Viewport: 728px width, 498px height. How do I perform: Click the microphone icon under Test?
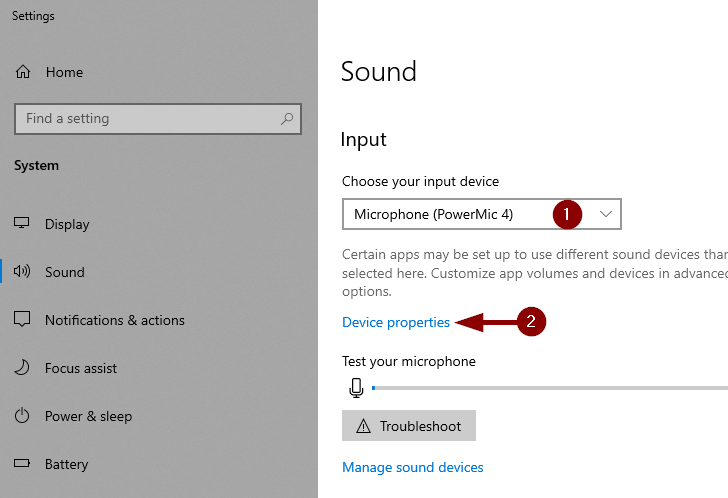pyautogui.click(x=356, y=388)
